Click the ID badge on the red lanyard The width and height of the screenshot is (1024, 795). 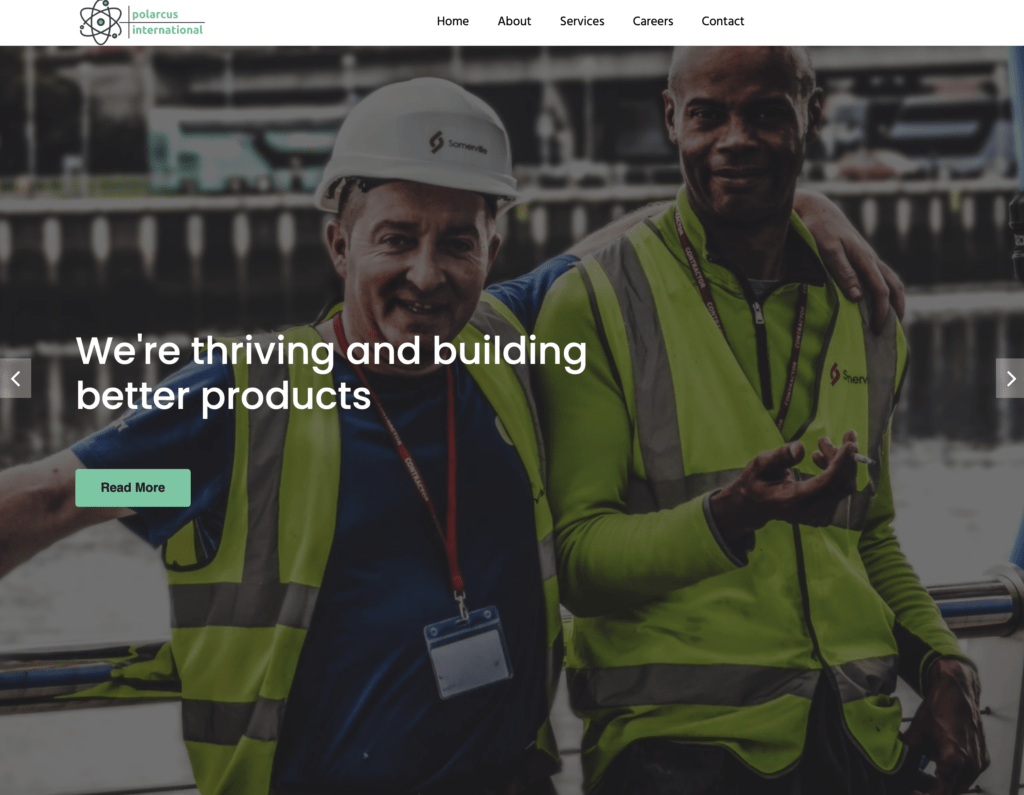pyautogui.click(x=468, y=651)
